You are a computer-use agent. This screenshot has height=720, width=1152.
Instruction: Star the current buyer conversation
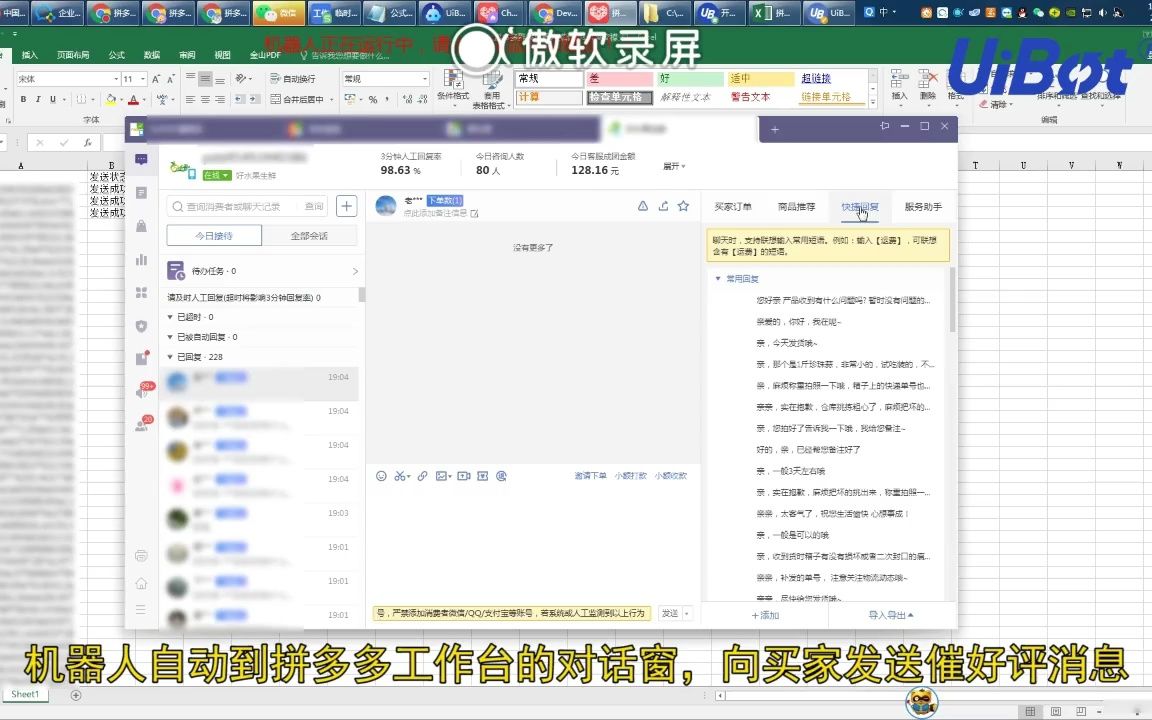pyautogui.click(x=683, y=205)
